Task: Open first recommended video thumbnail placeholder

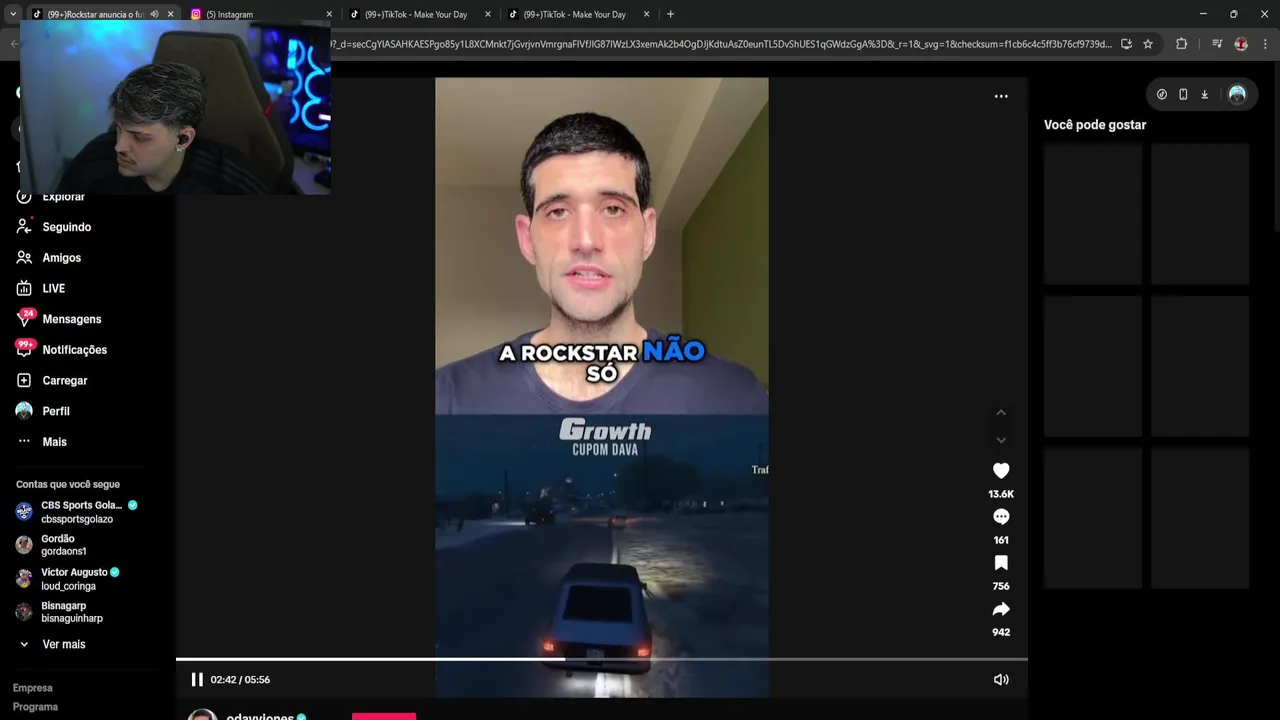Action: pos(1093,214)
